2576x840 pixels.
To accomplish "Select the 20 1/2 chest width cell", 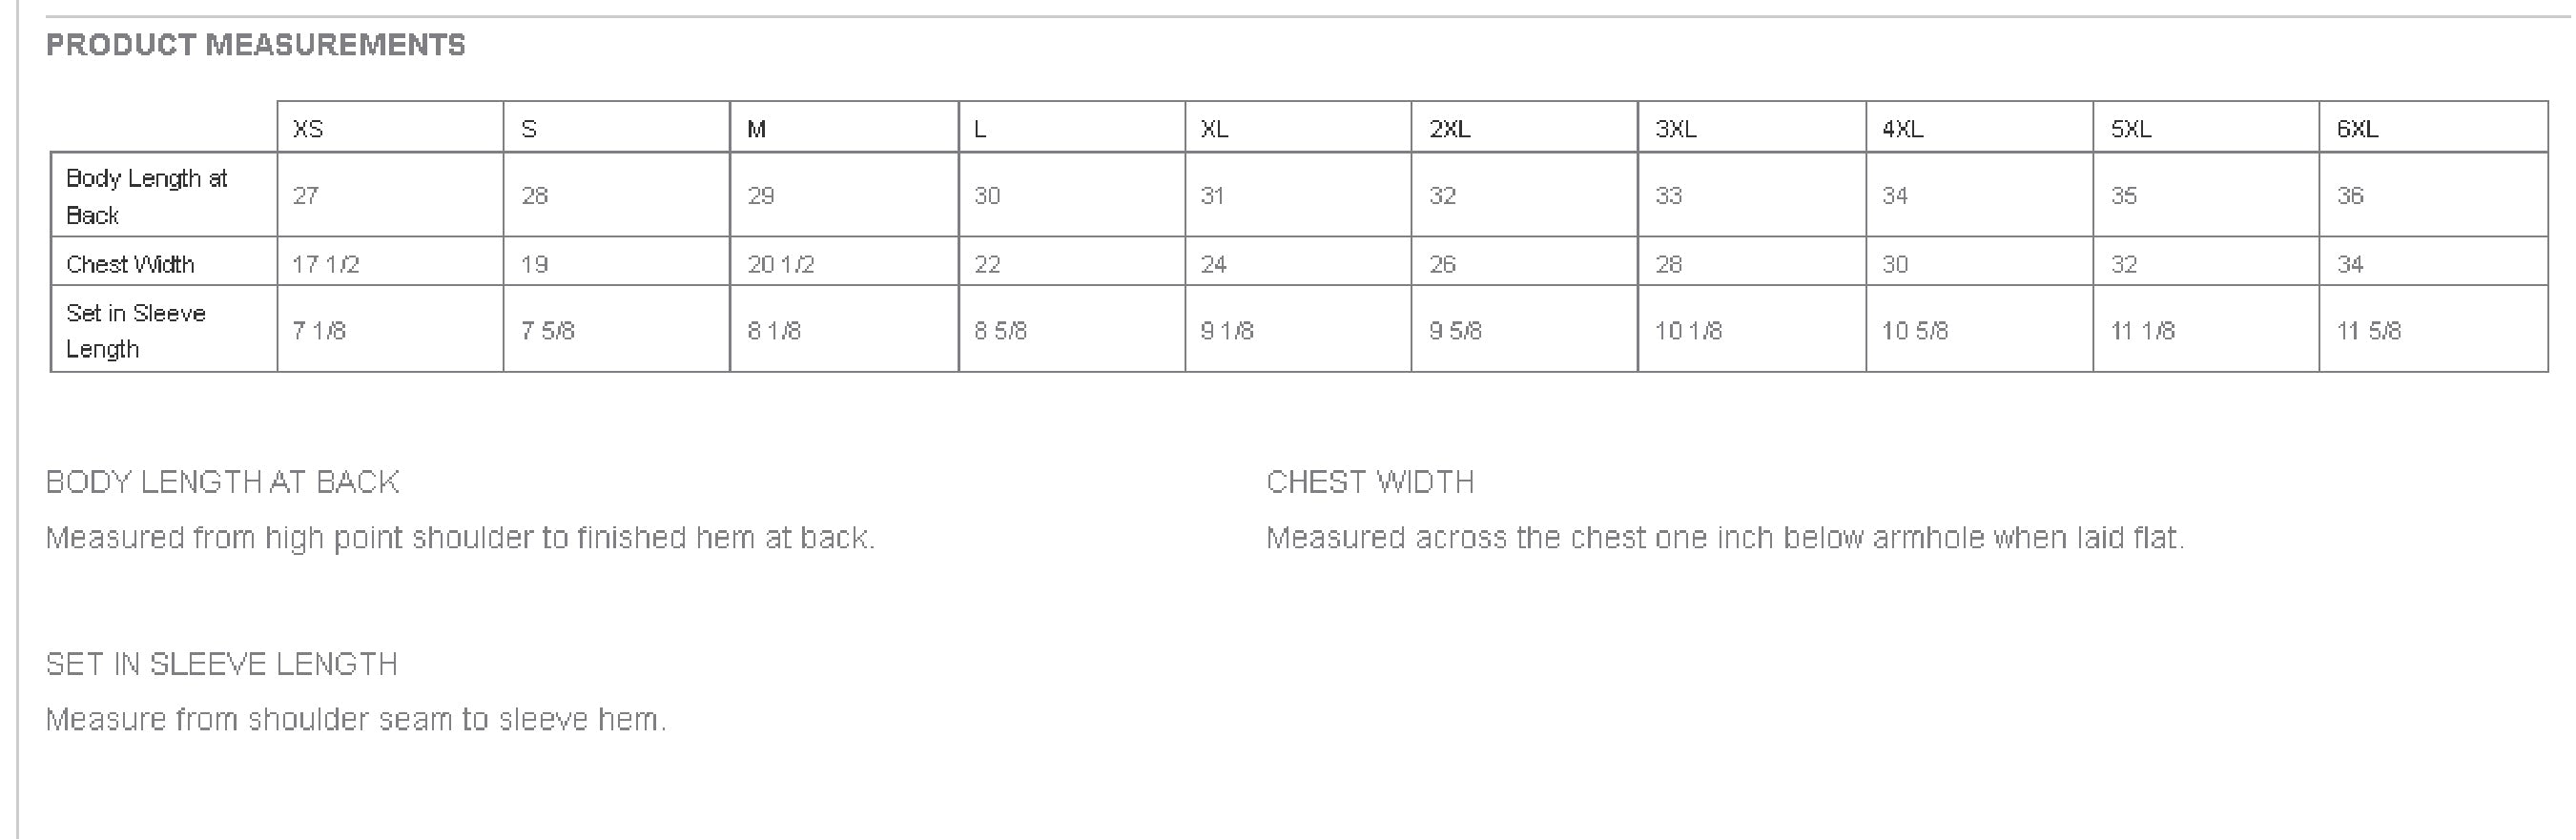I will [x=781, y=264].
